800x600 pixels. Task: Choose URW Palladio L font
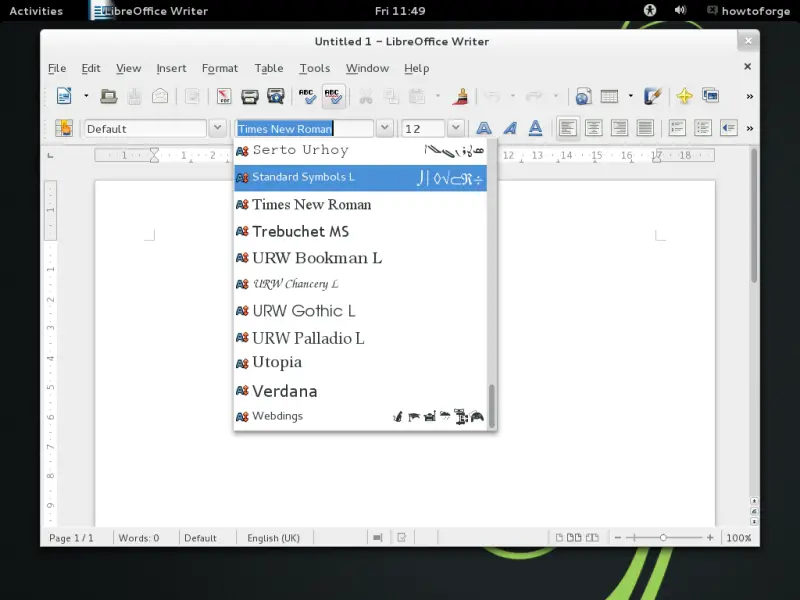(x=360, y=338)
